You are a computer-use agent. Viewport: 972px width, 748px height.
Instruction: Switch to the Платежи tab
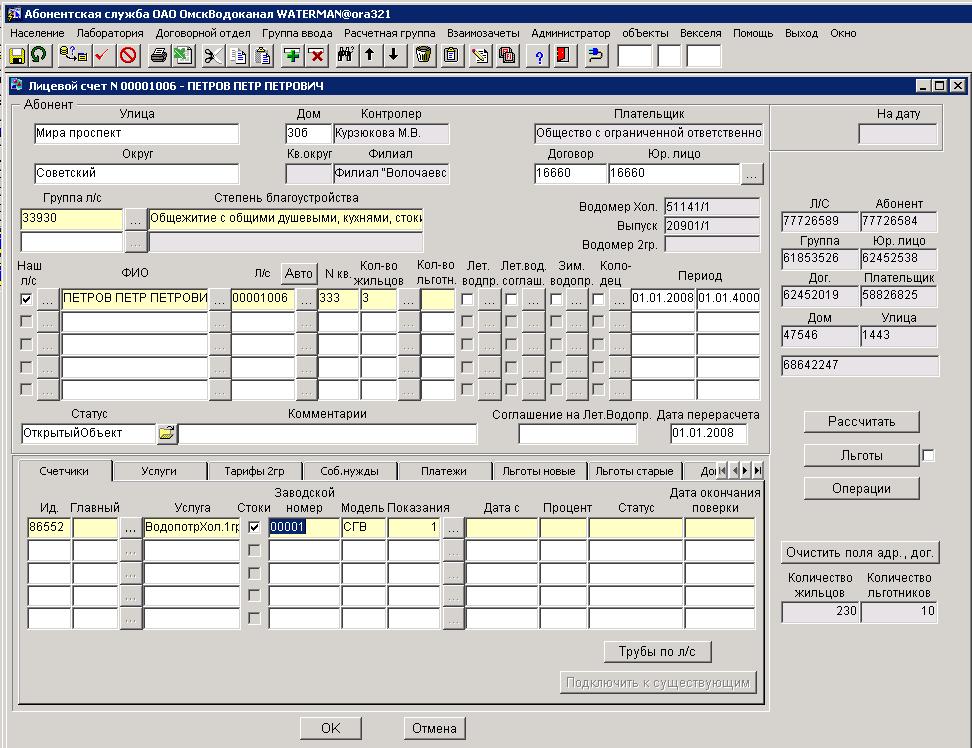point(443,471)
